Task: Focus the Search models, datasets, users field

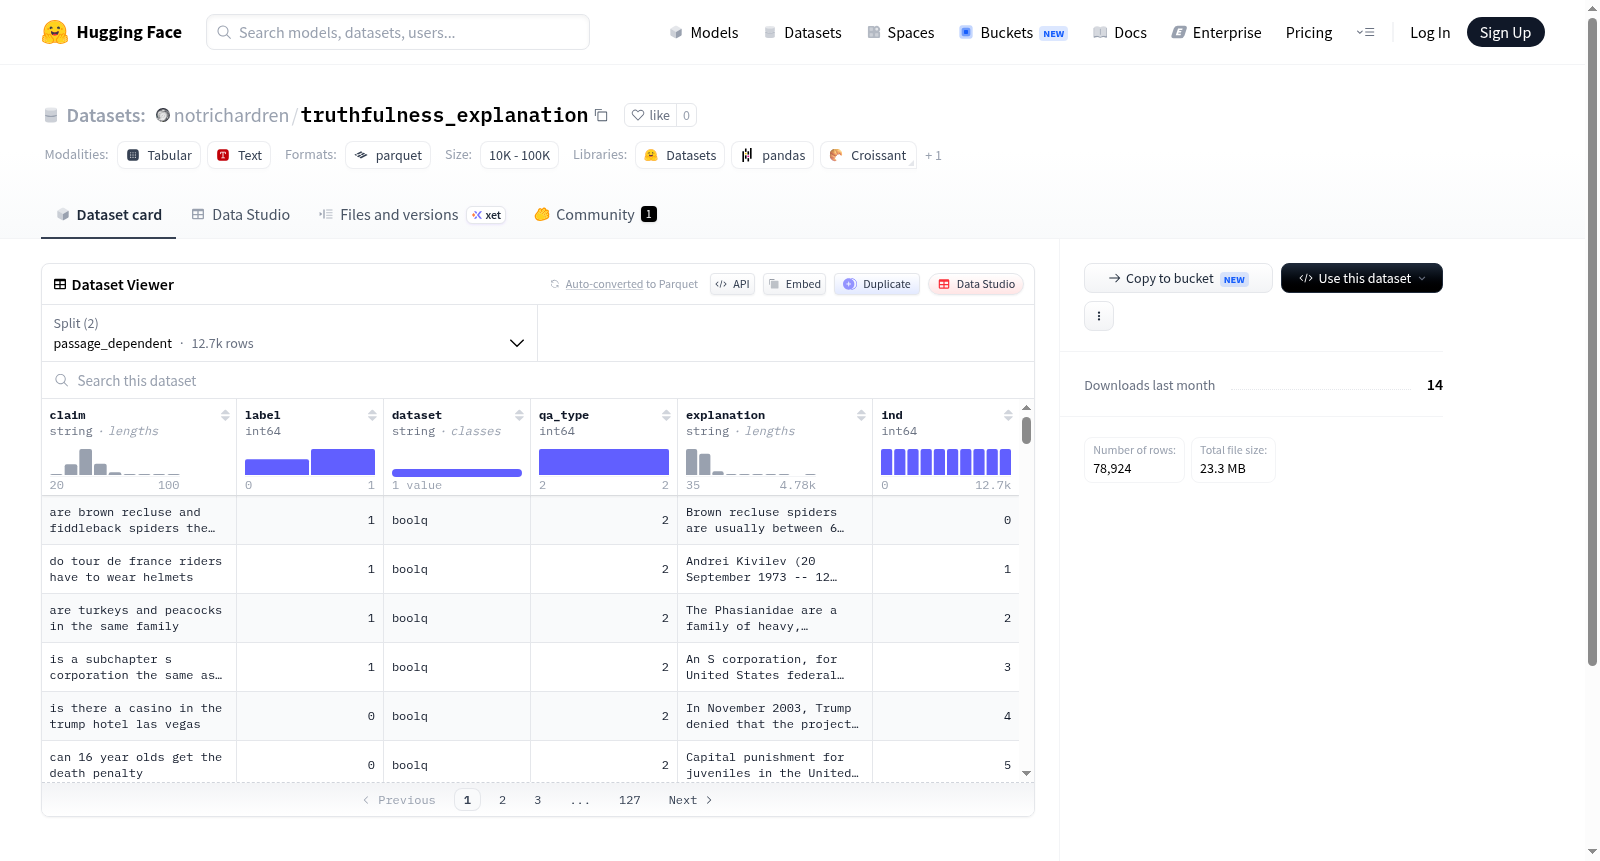Action: [398, 32]
